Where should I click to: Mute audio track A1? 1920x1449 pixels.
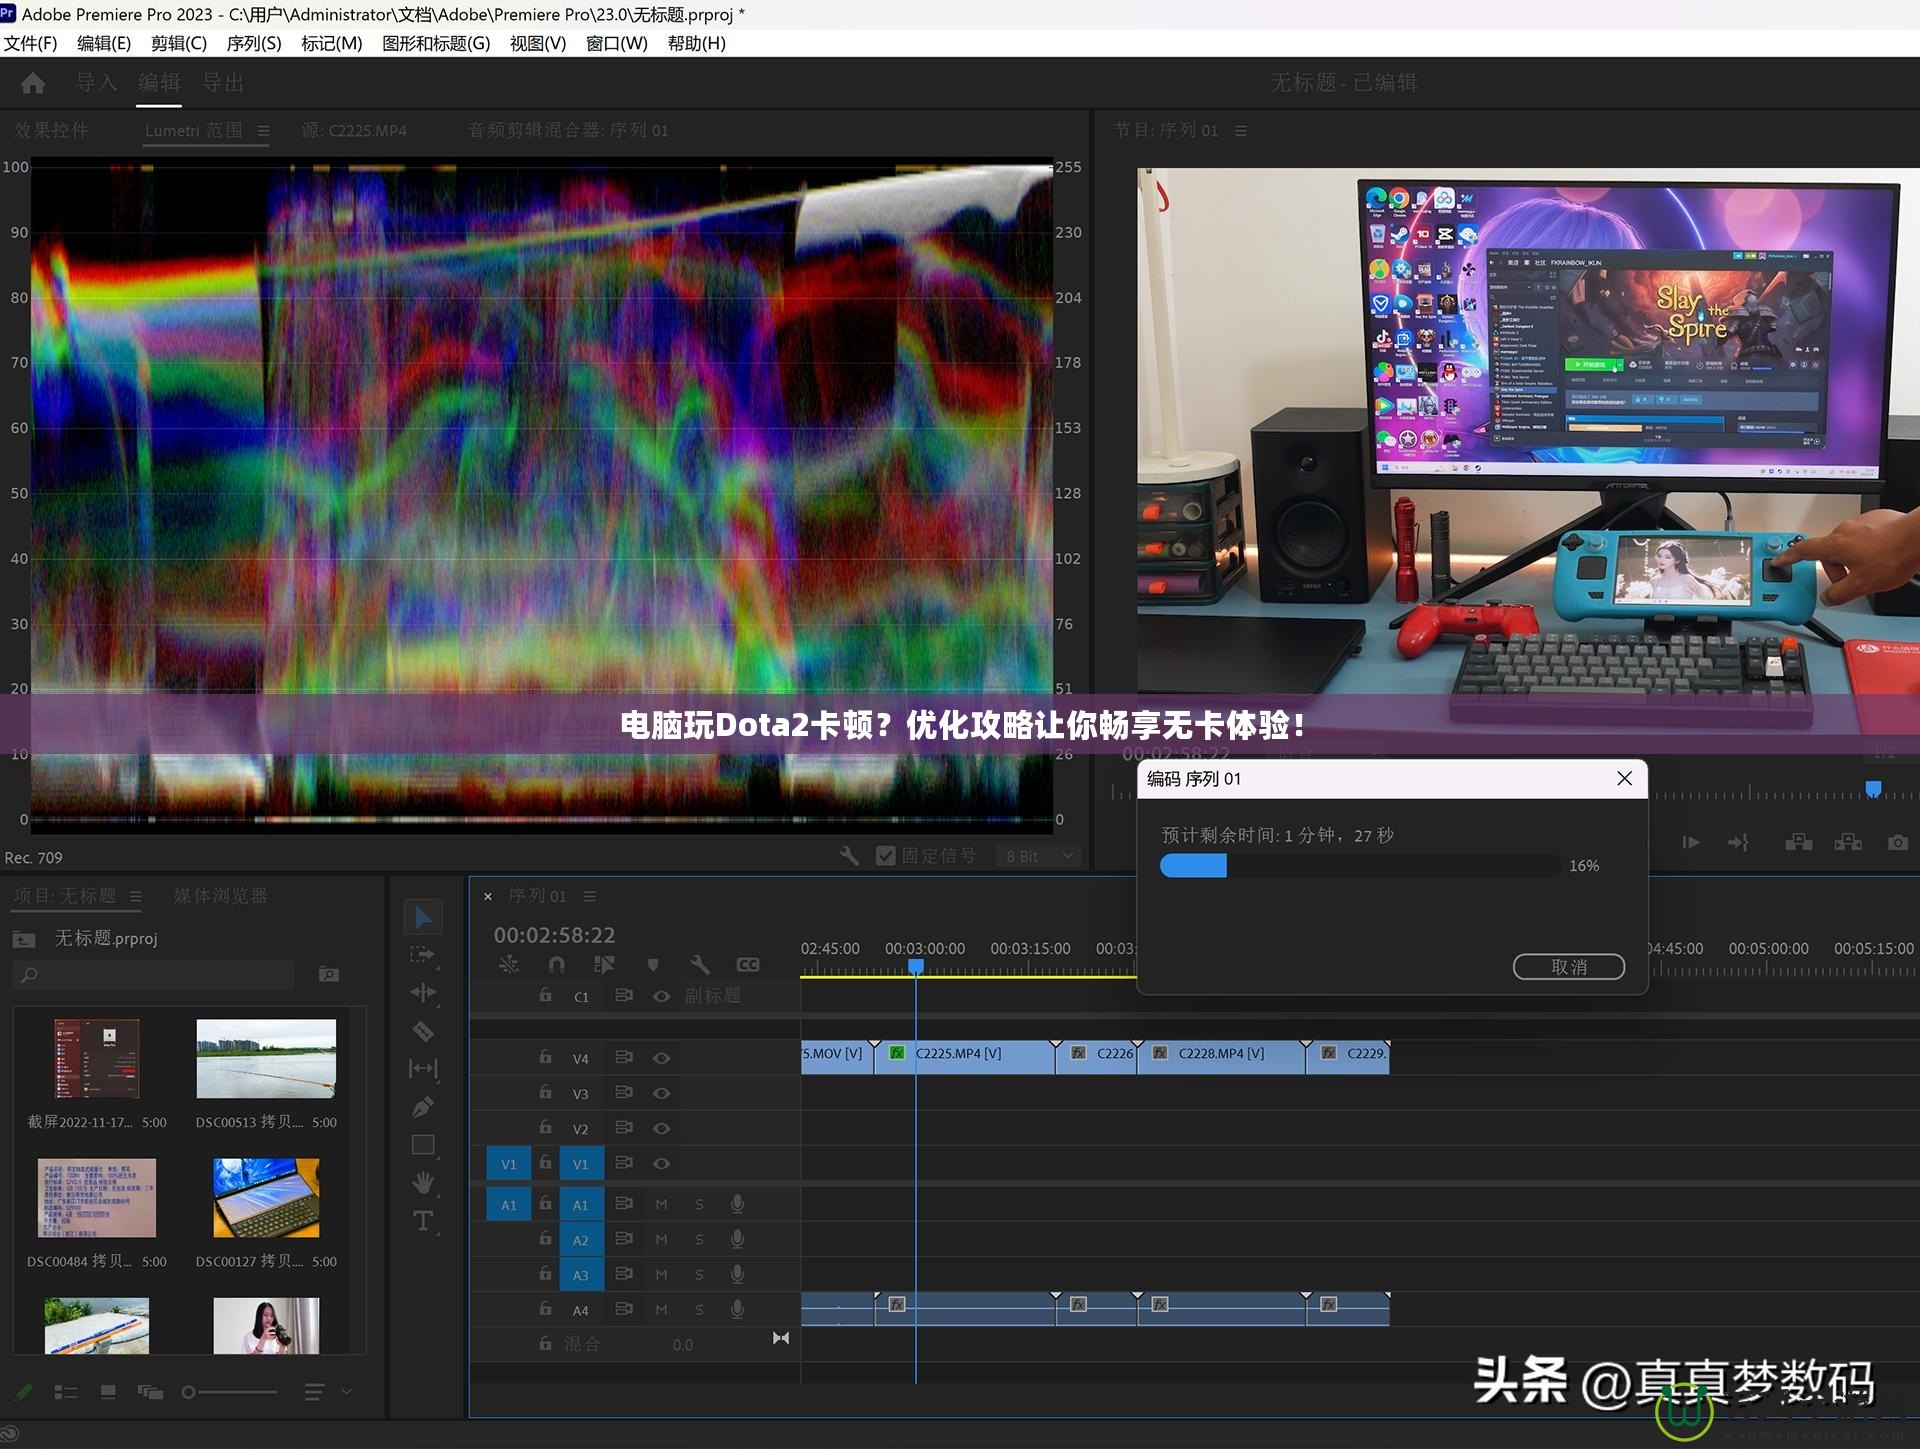[x=661, y=1204]
